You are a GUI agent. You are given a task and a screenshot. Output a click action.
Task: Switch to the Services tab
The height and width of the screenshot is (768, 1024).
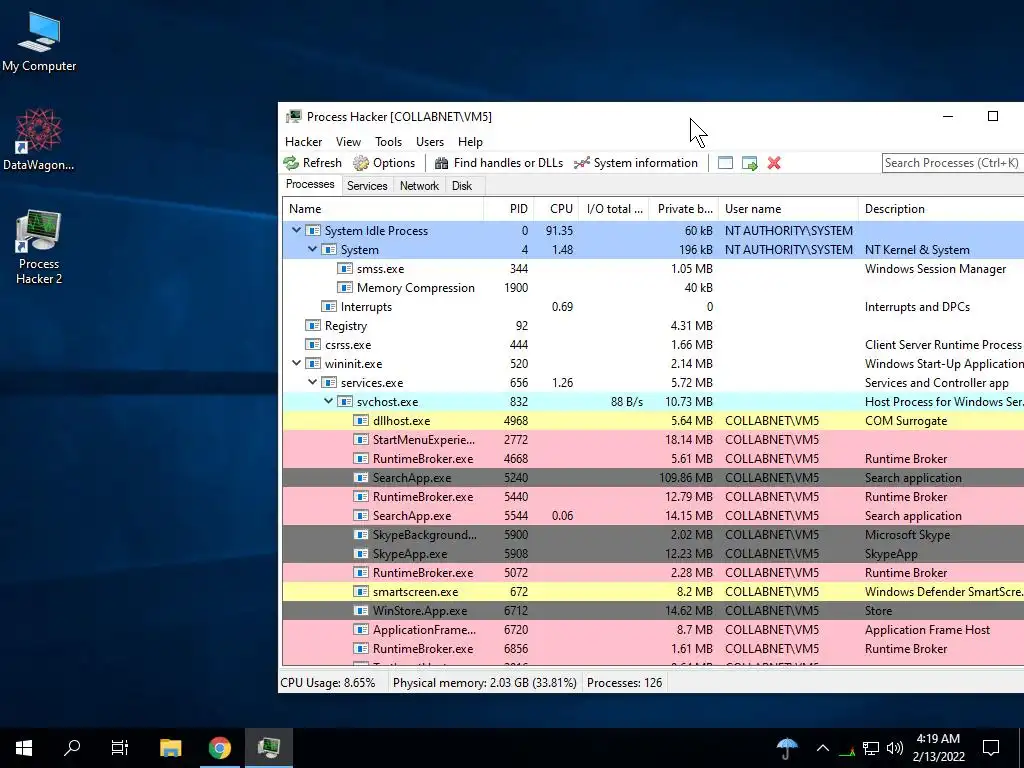point(367,185)
